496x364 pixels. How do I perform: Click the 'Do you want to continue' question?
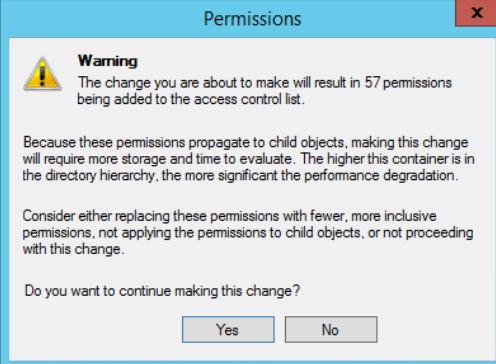tap(162, 291)
